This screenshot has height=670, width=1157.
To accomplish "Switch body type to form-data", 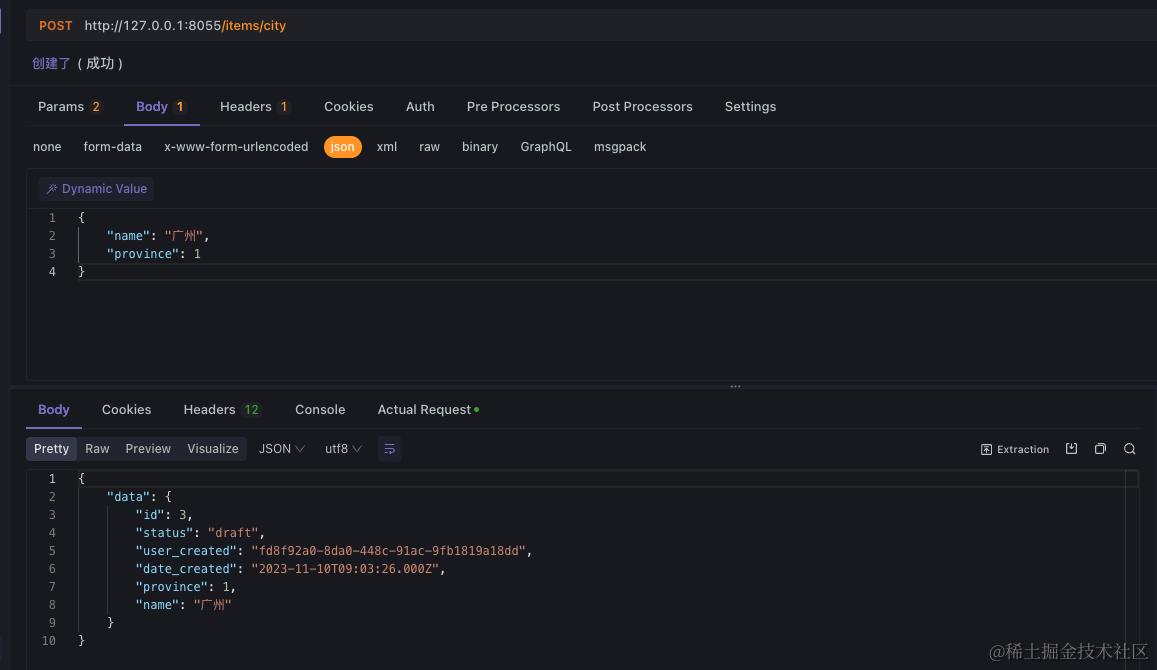I will pyautogui.click(x=112, y=146).
